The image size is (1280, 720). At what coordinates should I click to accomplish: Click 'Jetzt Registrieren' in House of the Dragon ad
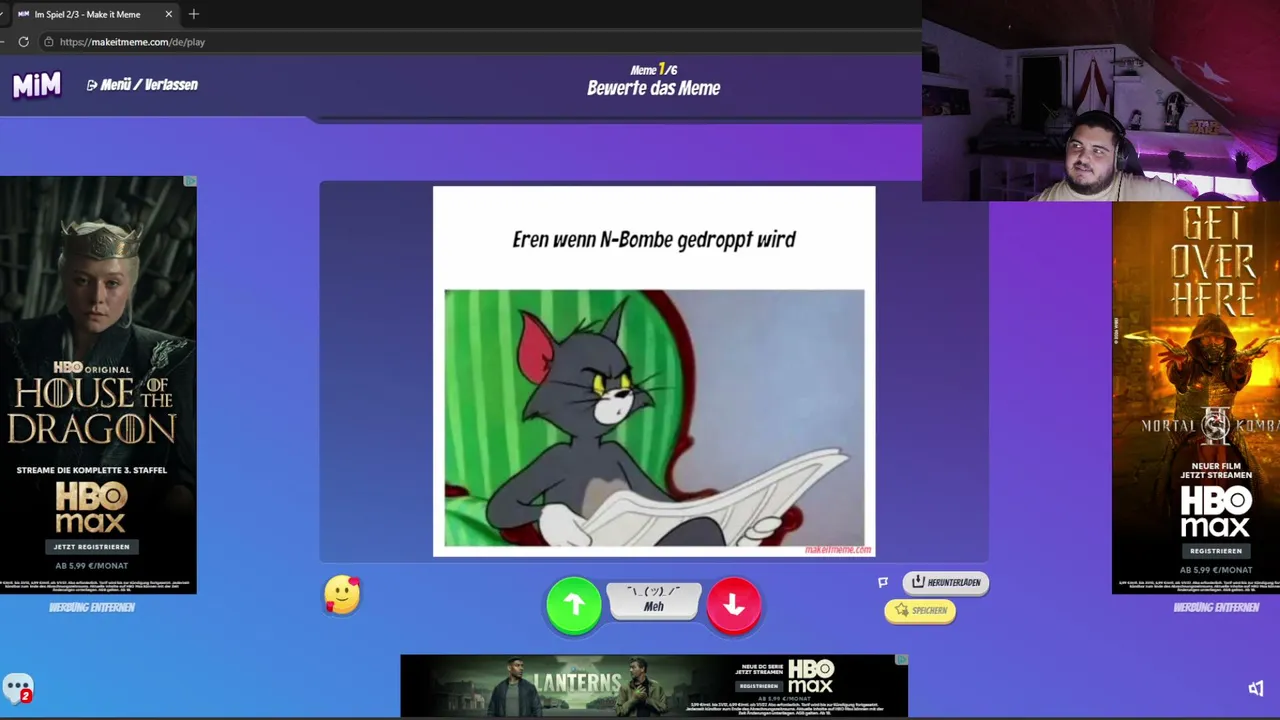[92, 547]
